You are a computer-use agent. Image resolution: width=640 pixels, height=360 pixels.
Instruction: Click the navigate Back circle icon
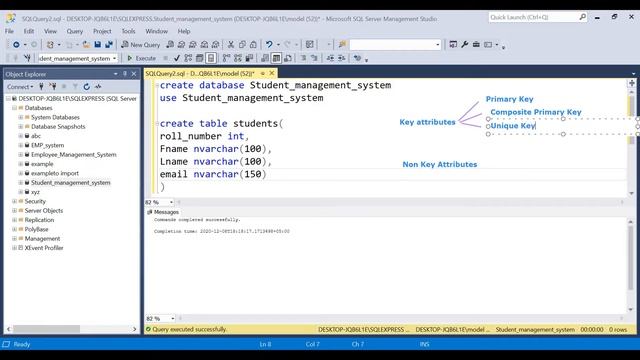coord(16,44)
